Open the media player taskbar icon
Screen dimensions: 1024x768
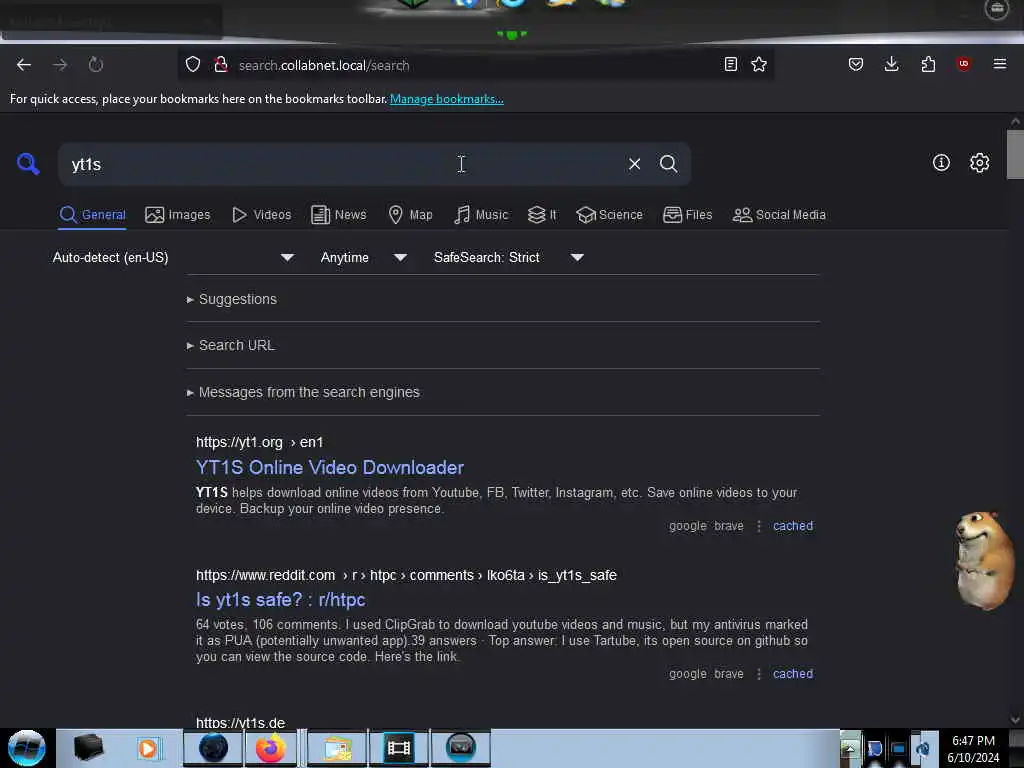click(148, 748)
